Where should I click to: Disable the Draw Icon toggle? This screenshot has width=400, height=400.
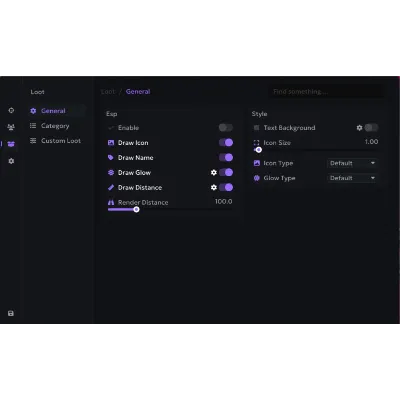click(x=226, y=143)
